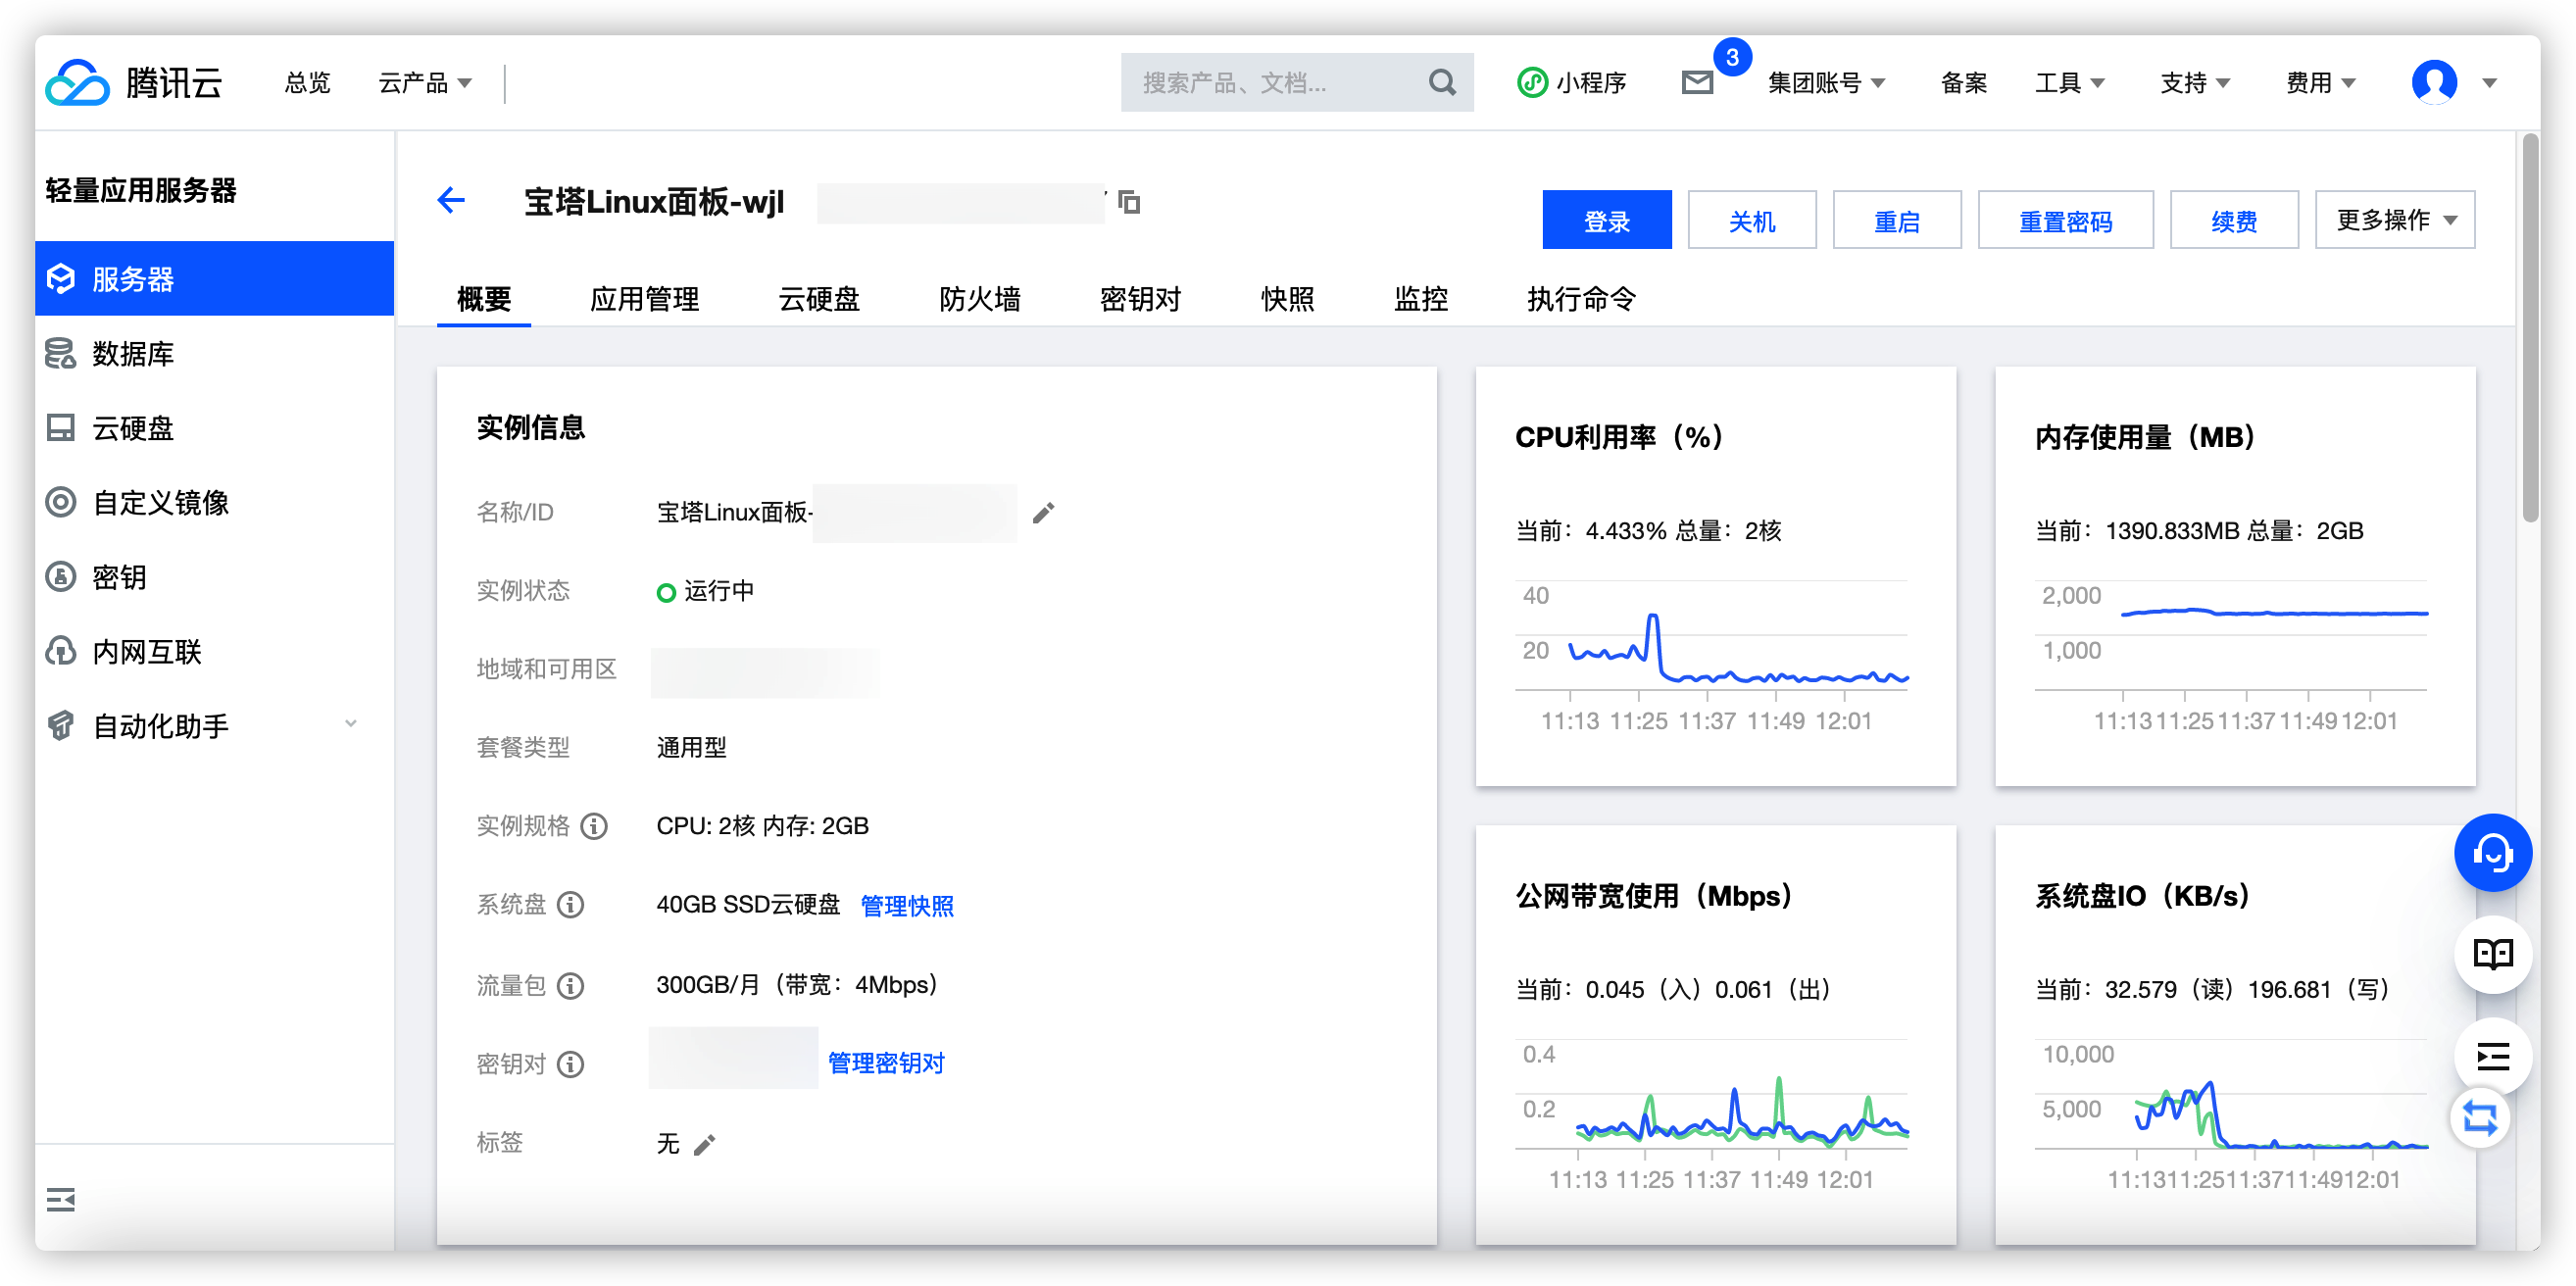The image size is (2576, 1286).
Task: Open the documentation book icon
Action: pos(2492,954)
